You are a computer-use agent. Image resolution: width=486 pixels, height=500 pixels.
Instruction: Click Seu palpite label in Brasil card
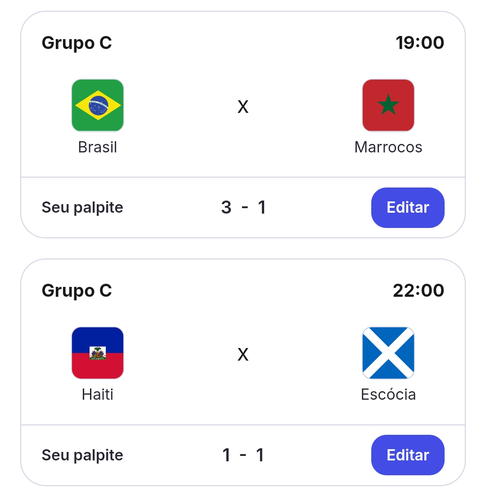click(x=82, y=208)
